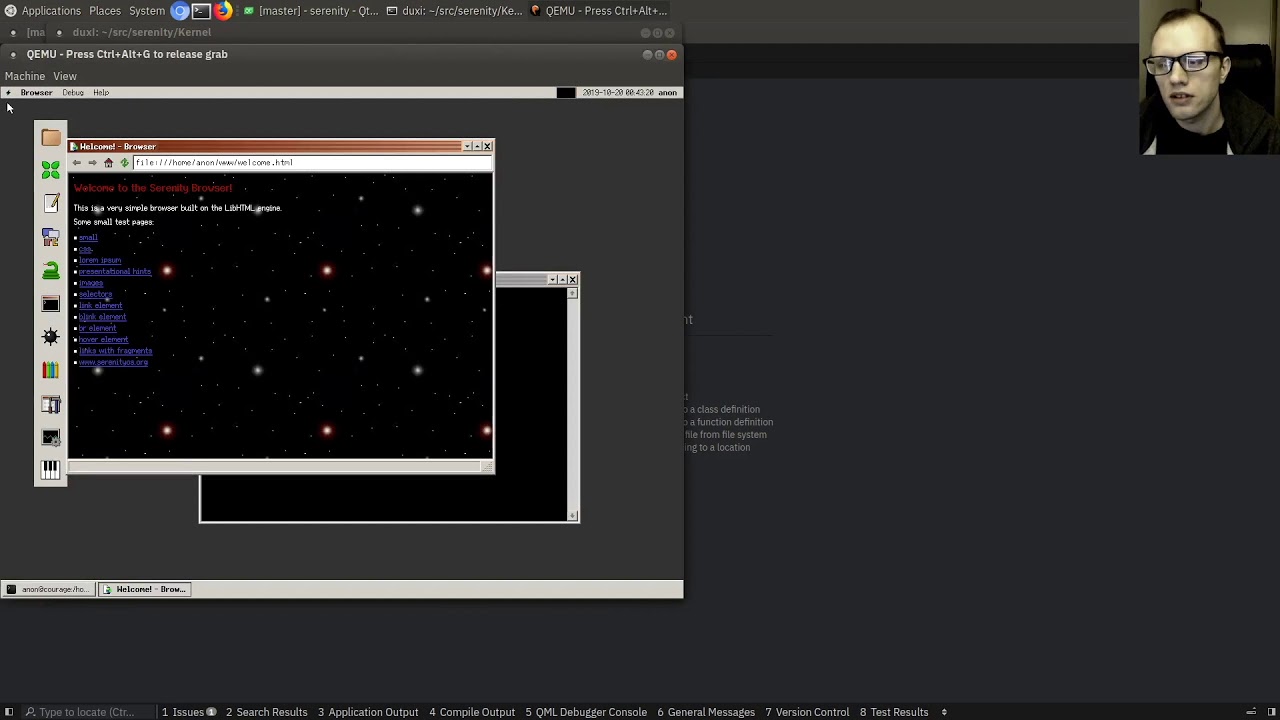The image size is (1280, 720).
Task: Switch to anon@courage terminal taskbar button
Action: (48, 589)
